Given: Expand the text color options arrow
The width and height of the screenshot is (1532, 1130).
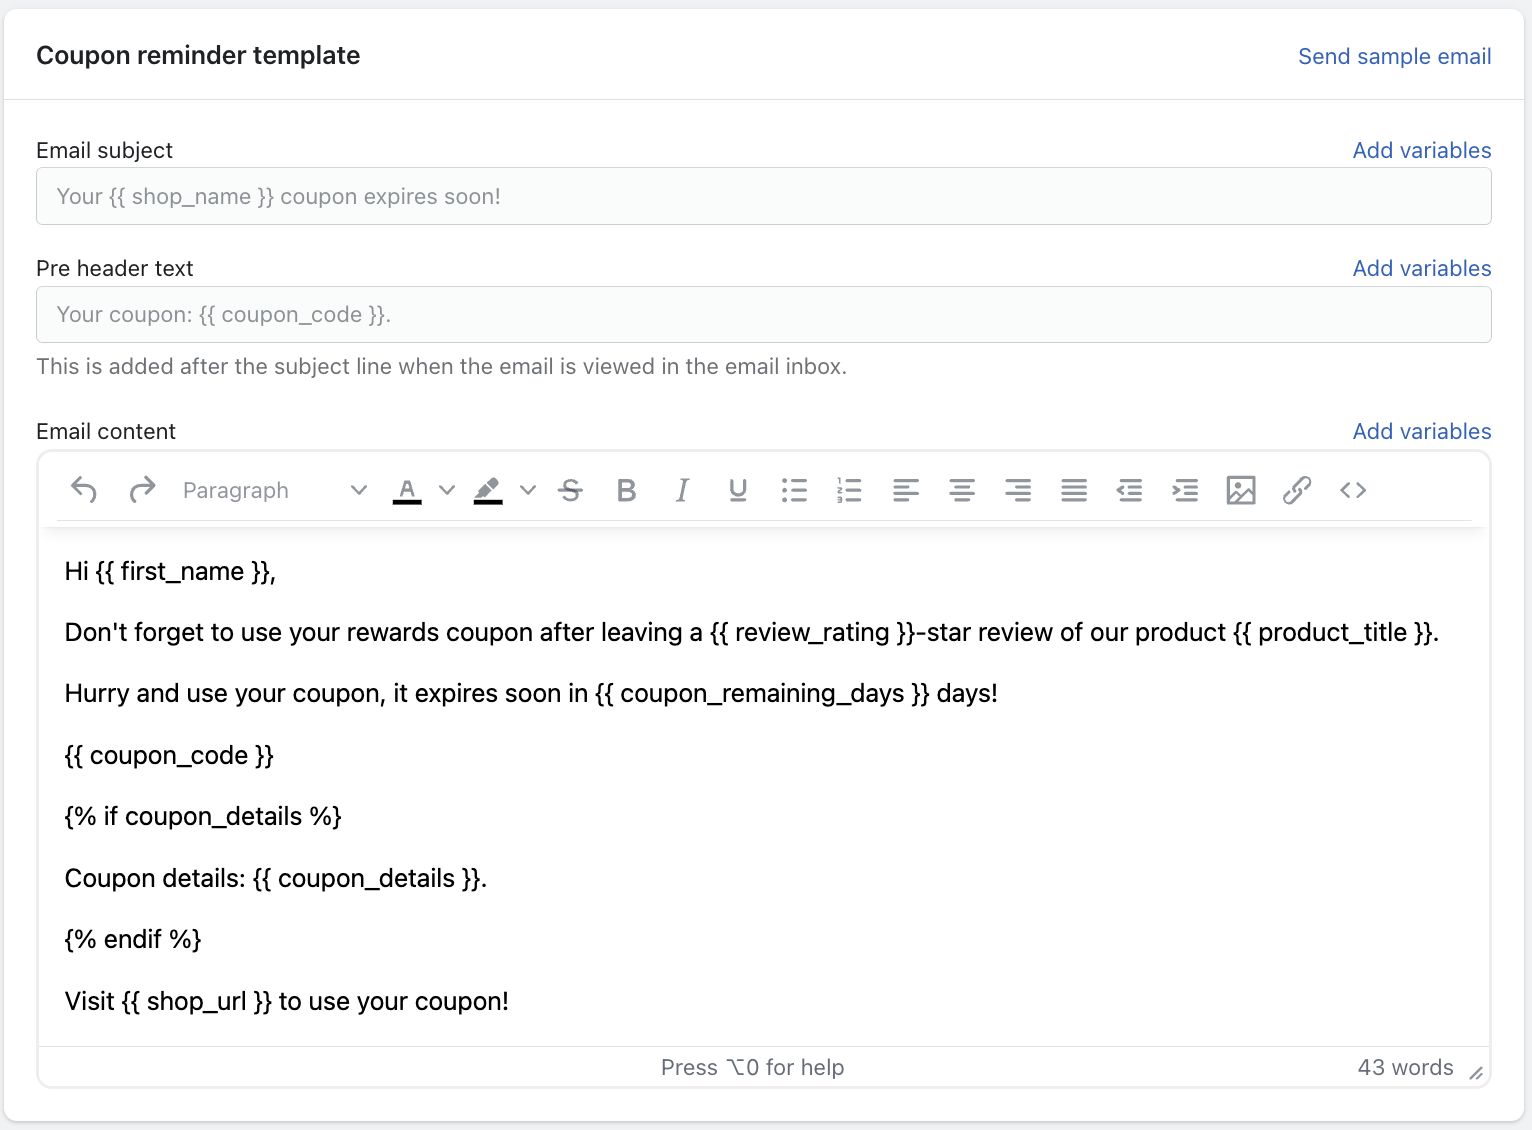Looking at the screenshot, I should (x=447, y=490).
